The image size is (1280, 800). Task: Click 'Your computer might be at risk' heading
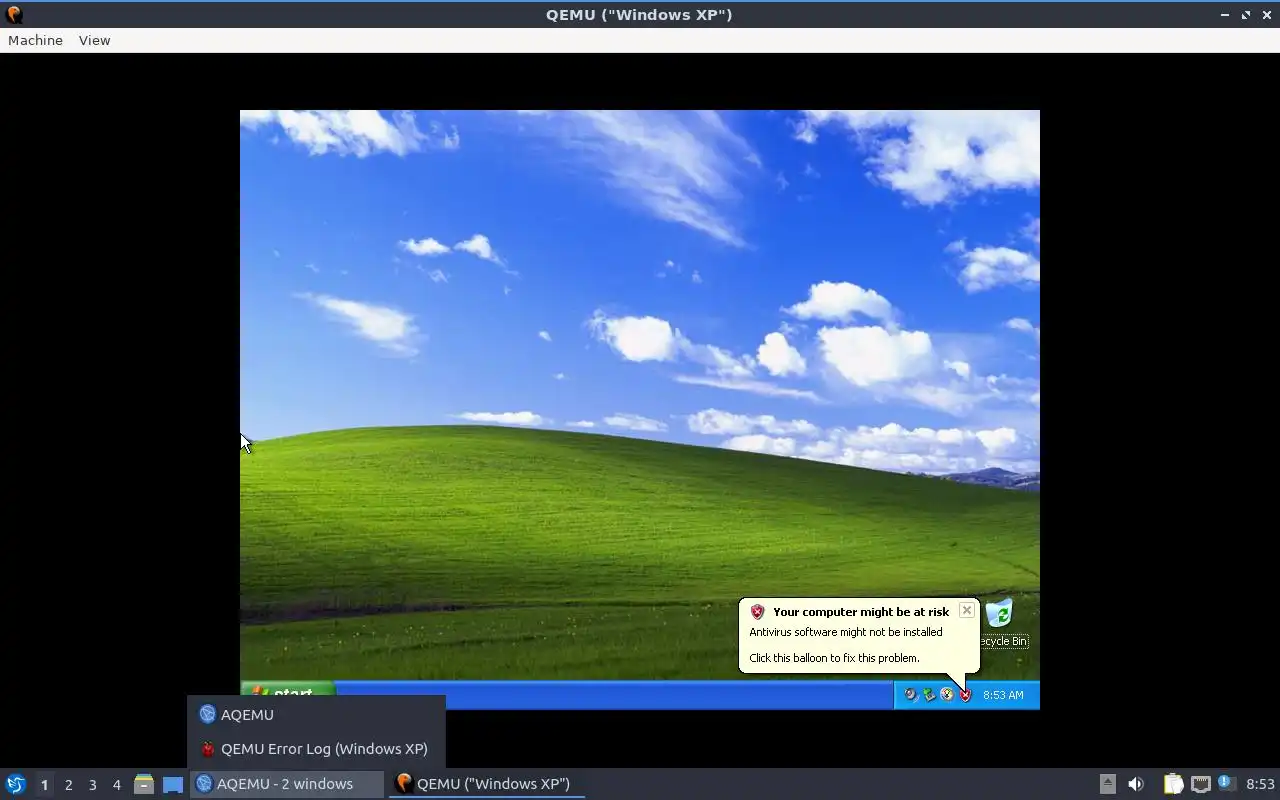point(861,611)
